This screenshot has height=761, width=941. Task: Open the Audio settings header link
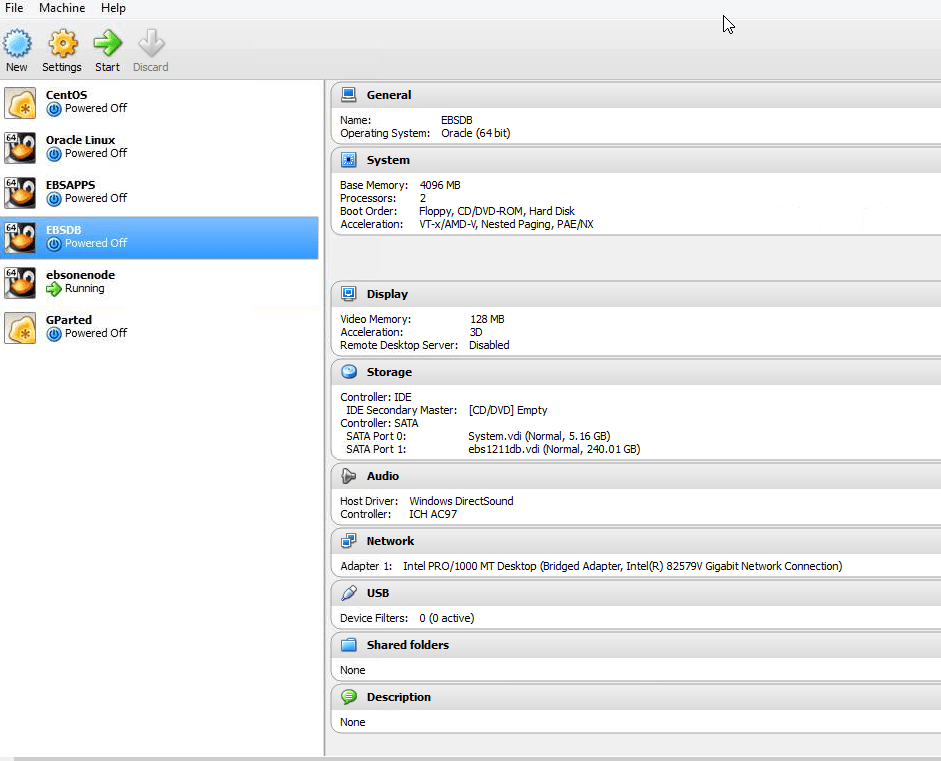tap(383, 476)
